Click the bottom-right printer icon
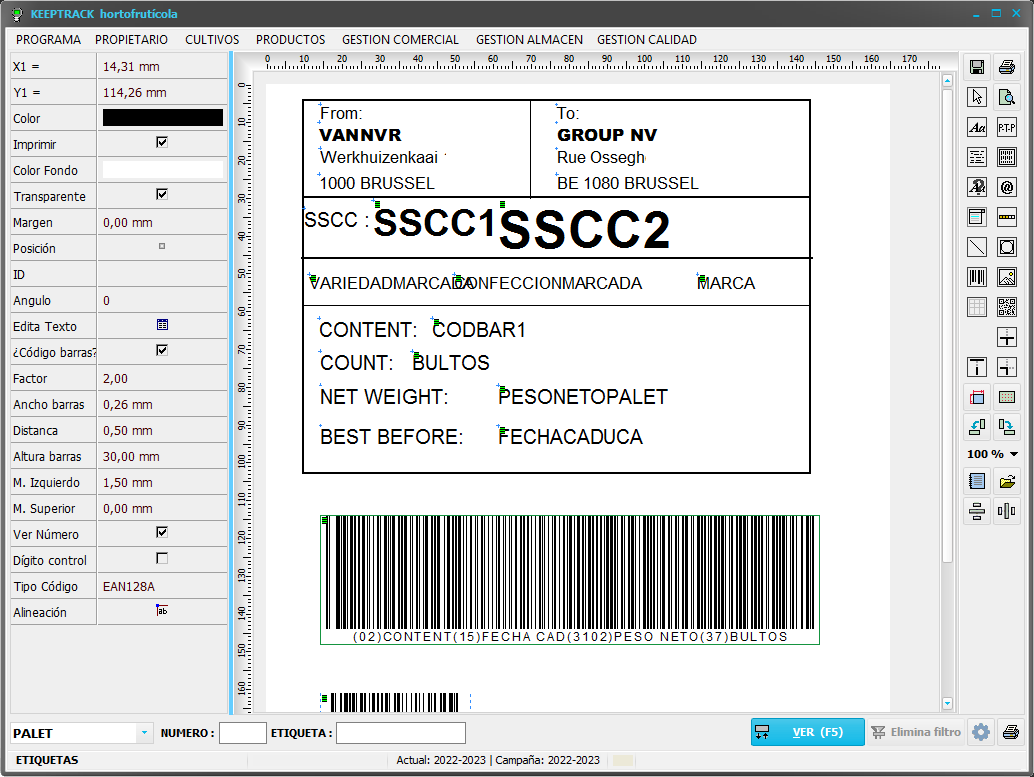The height and width of the screenshot is (777, 1034). 1010,732
